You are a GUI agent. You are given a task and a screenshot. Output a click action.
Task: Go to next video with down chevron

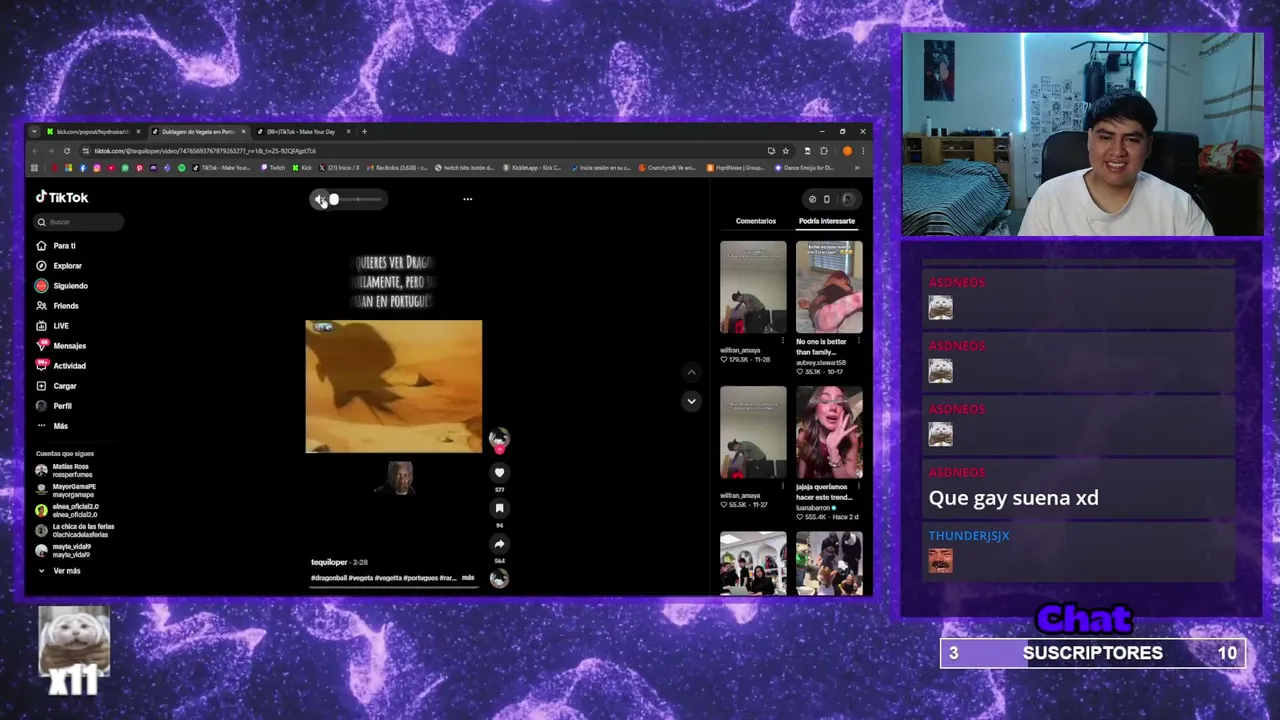[691, 401]
